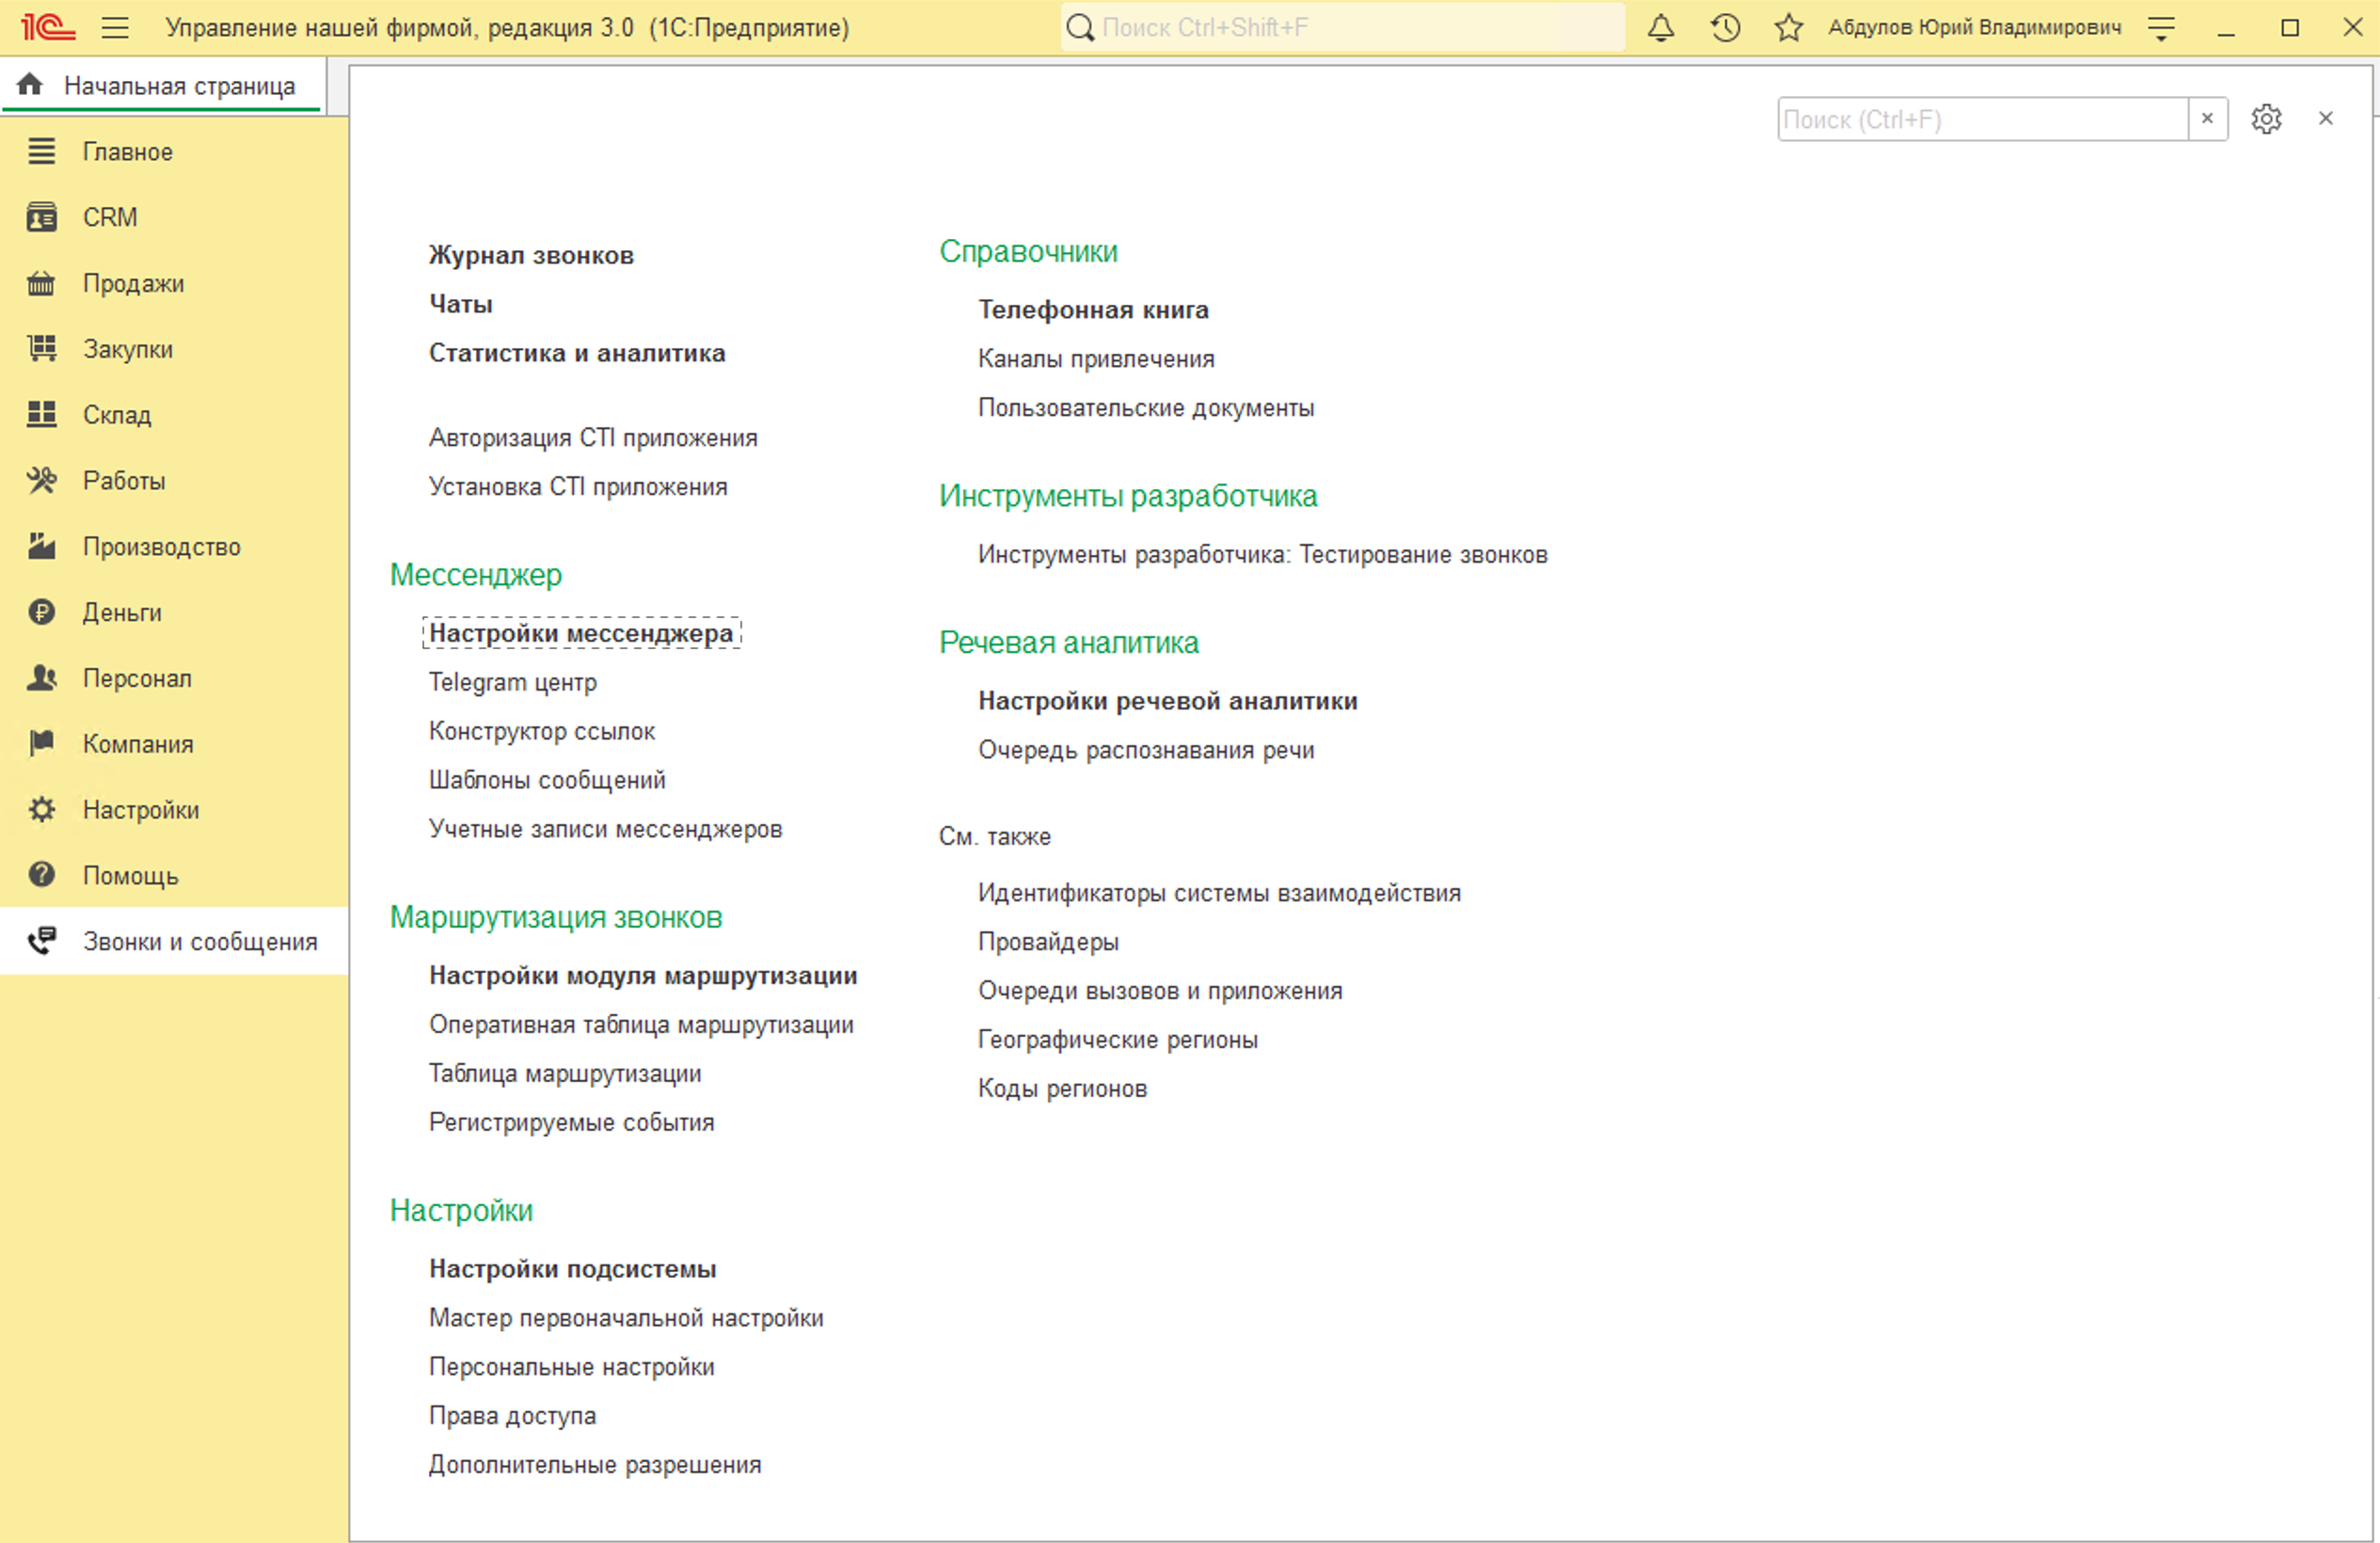The height and width of the screenshot is (1543, 2380).
Task: Click the 1C logo icon
Action: (x=47, y=28)
